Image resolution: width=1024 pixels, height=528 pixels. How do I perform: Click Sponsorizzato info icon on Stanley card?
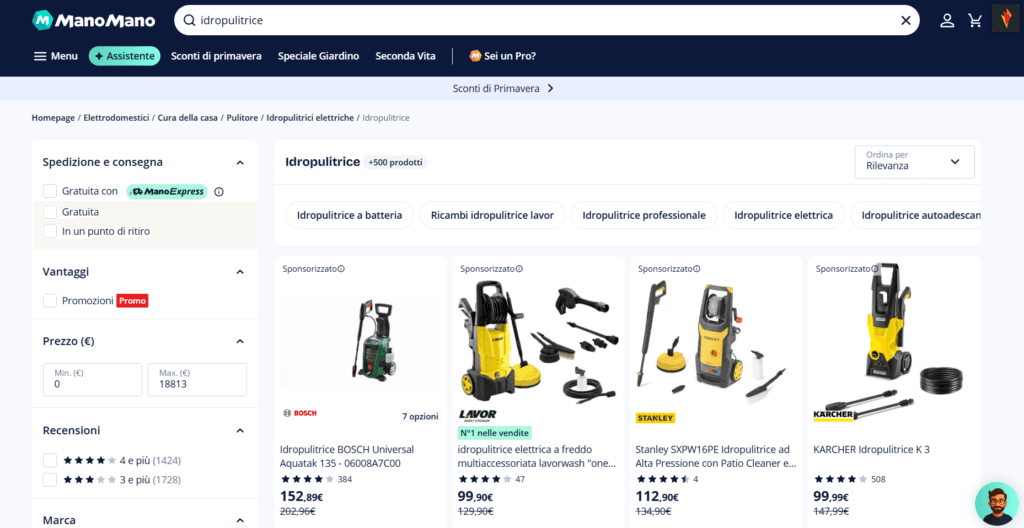click(697, 269)
